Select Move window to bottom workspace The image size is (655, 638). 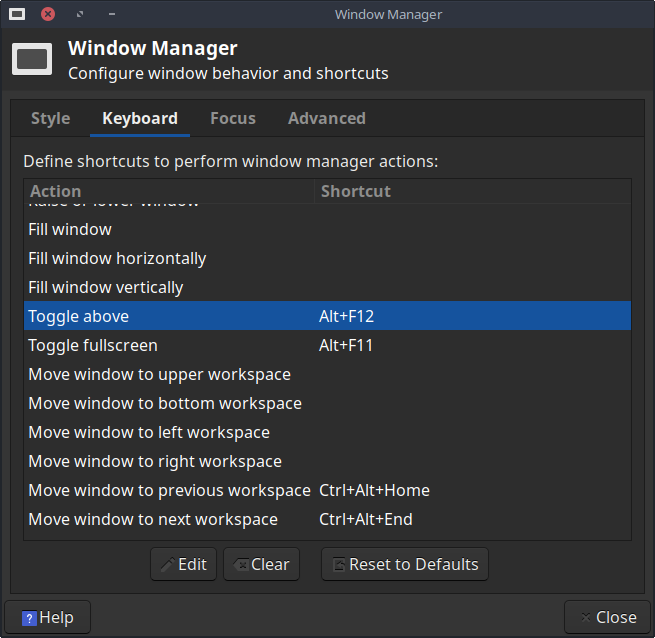pyautogui.click(x=328, y=403)
